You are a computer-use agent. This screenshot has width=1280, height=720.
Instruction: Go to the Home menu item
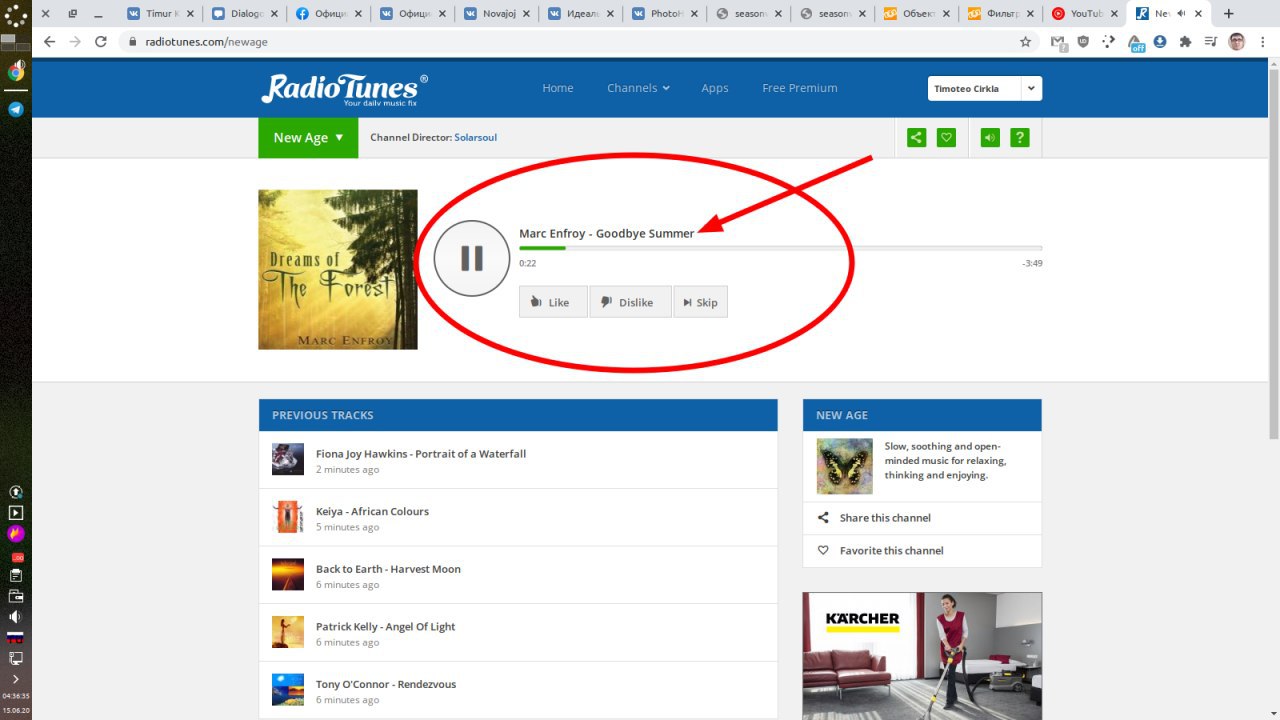pos(558,88)
